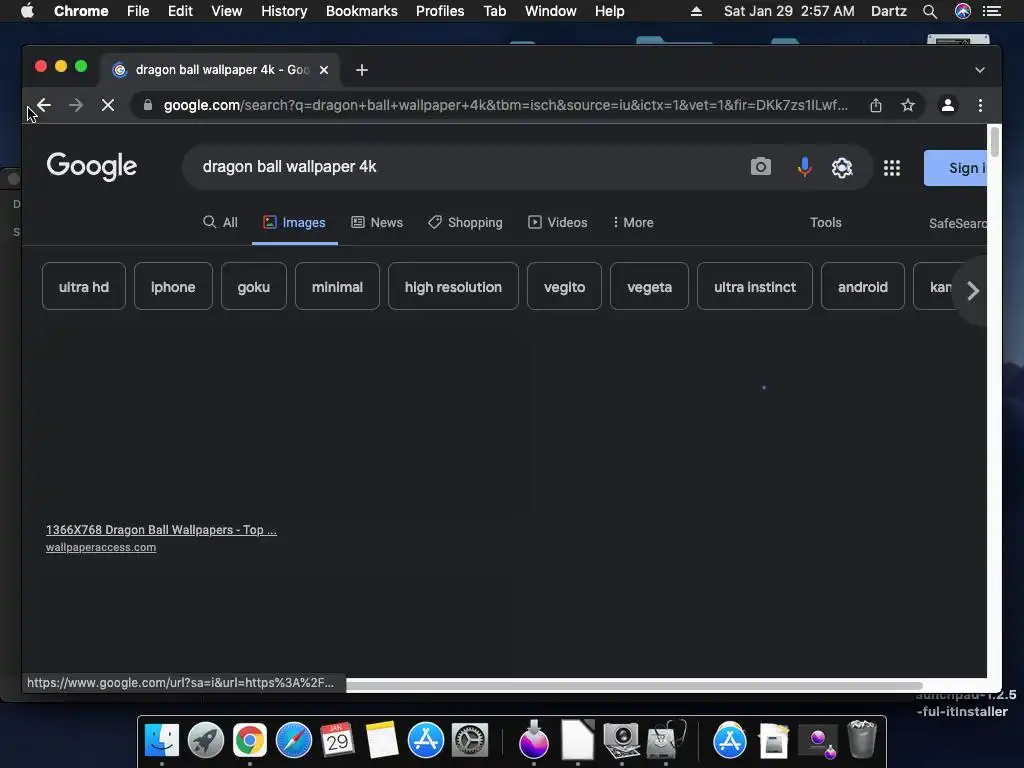Filter by iphone chip

tap(173, 286)
